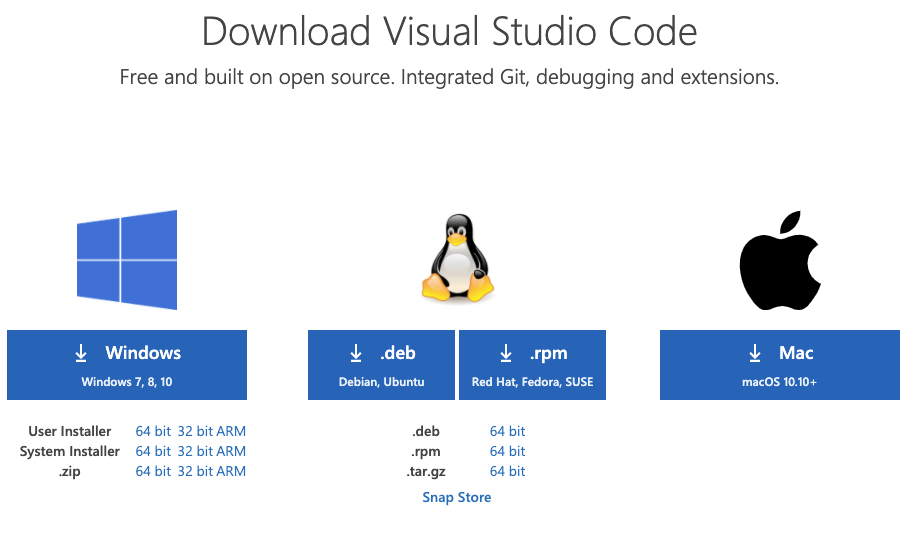Download the .deb package for Debian, Ubuntu
Viewport: 920px width, 541px height.
(x=381, y=365)
